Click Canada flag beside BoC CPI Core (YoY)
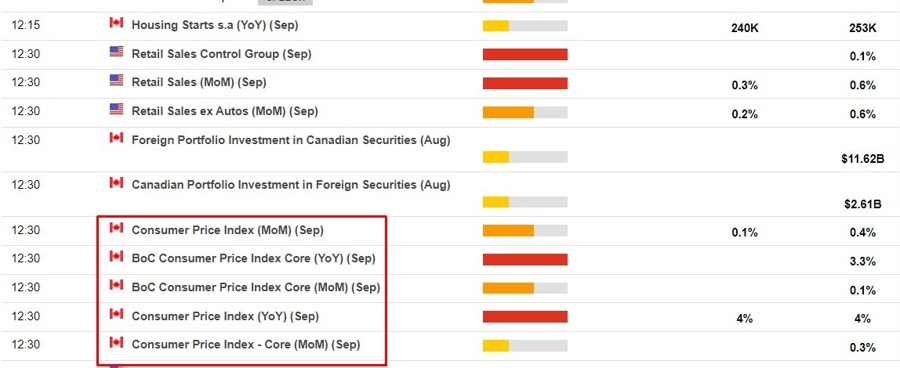The image size is (900, 368). (x=117, y=256)
